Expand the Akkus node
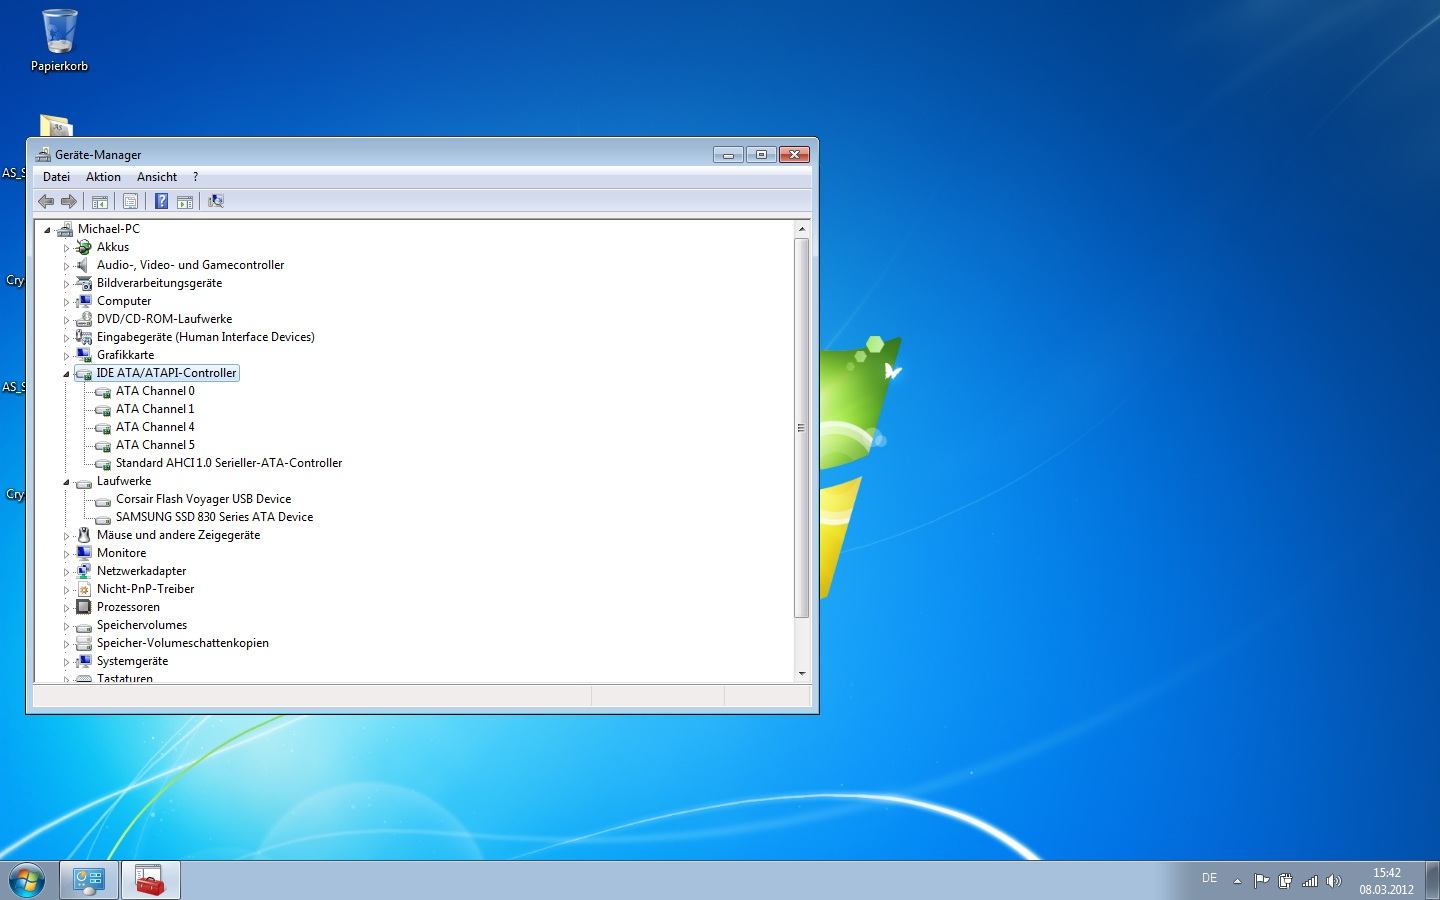1440x900 pixels. pos(67,248)
